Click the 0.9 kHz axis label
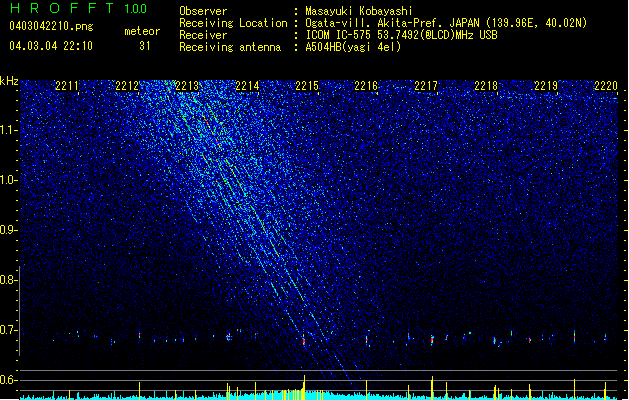The height and width of the screenshot is (400, 629). 9,230
